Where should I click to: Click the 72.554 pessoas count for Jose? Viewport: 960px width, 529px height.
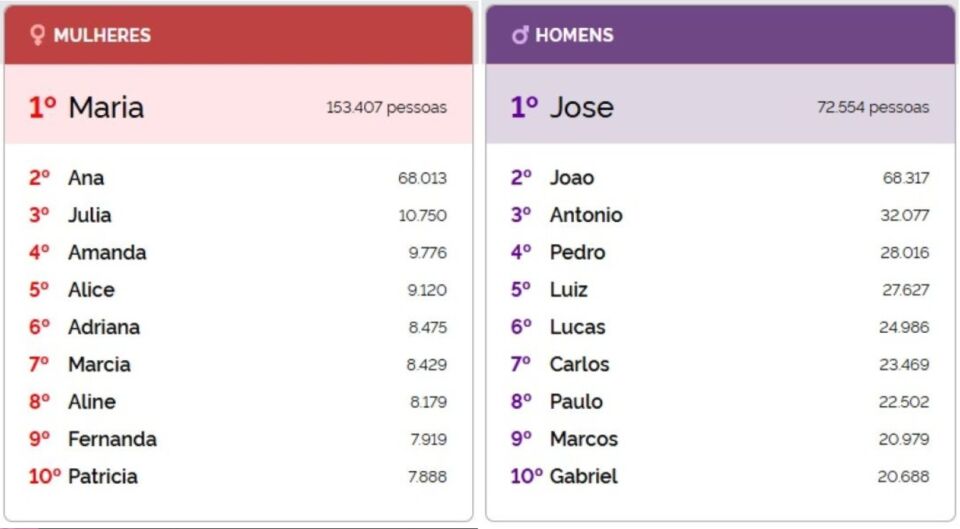[x=873, y=107]
